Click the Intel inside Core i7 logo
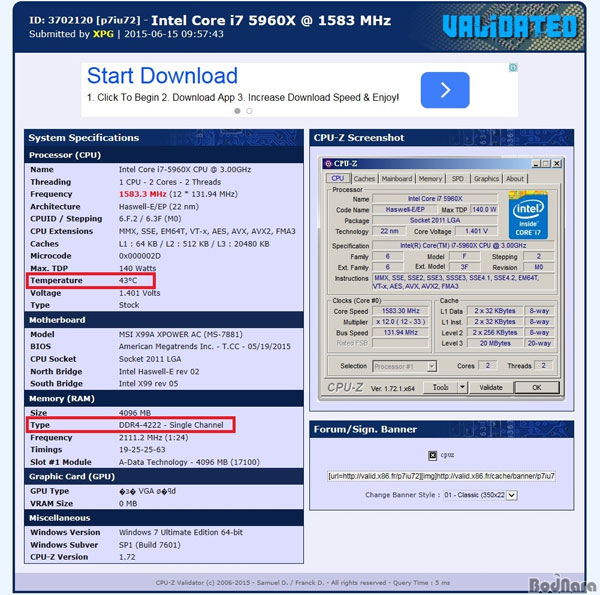 tap(528, 215)
